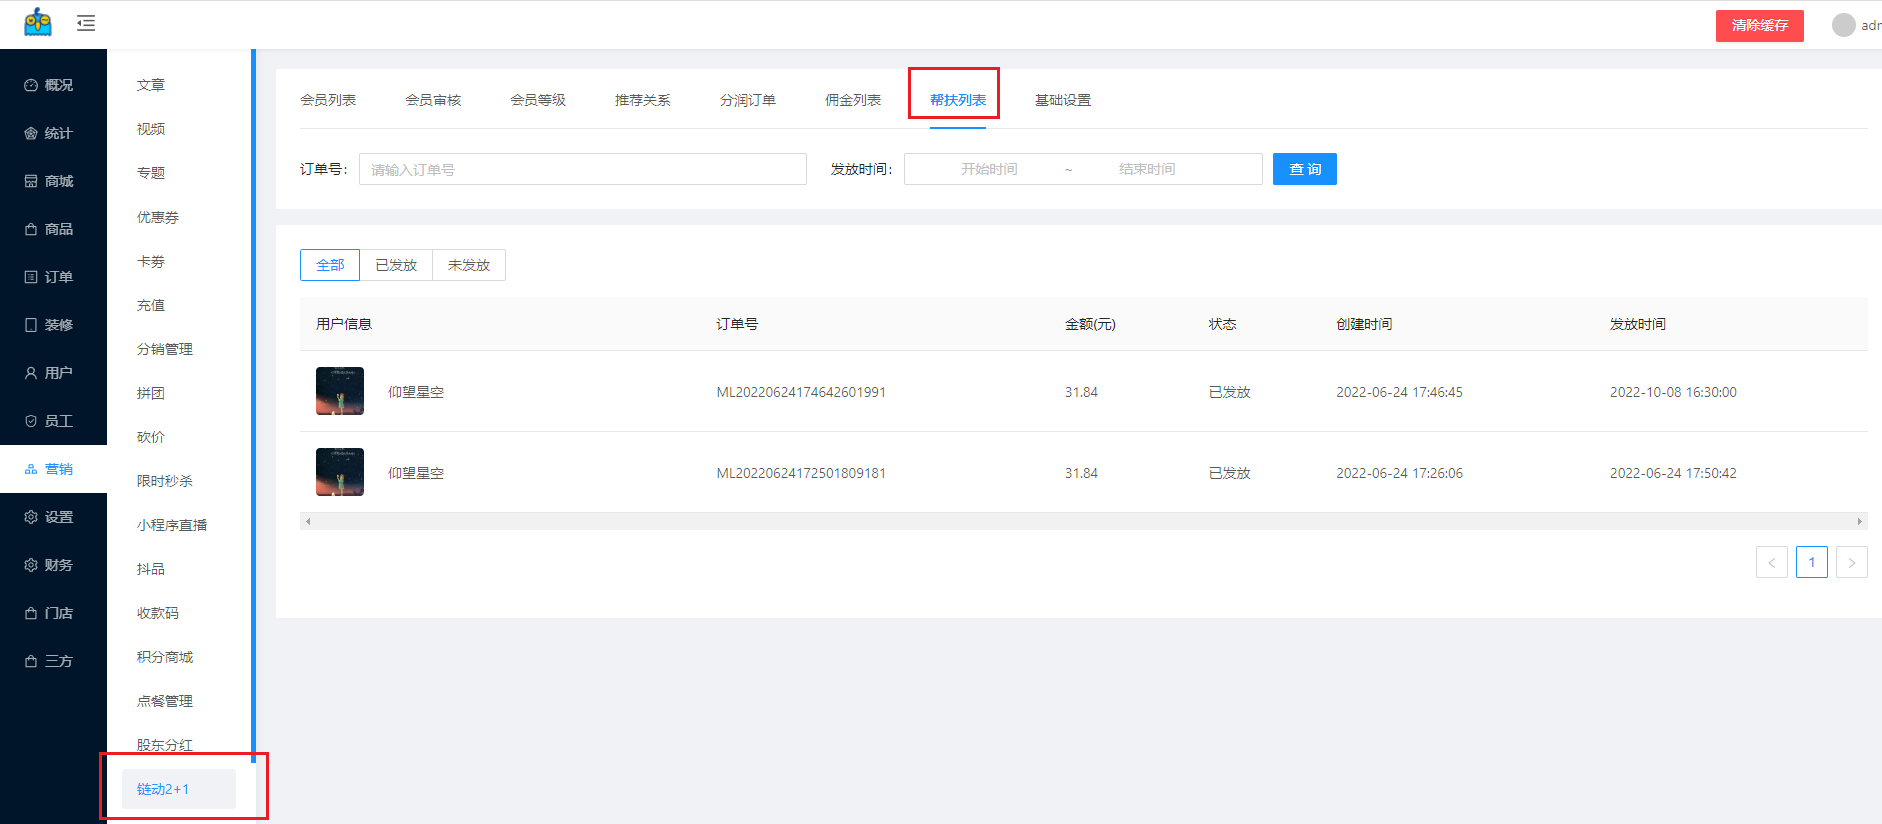Switch to the 佣金列表 tab
Viewport: 1882px width, 824px height.
tap(853, 100)
